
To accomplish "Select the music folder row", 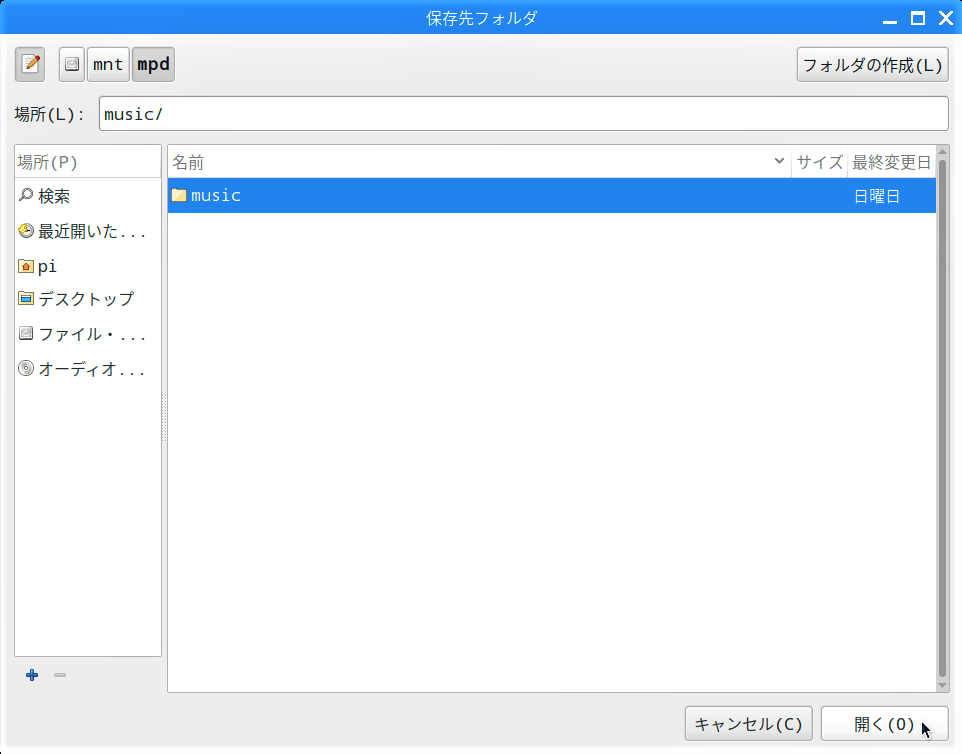I will coord(552,196).
